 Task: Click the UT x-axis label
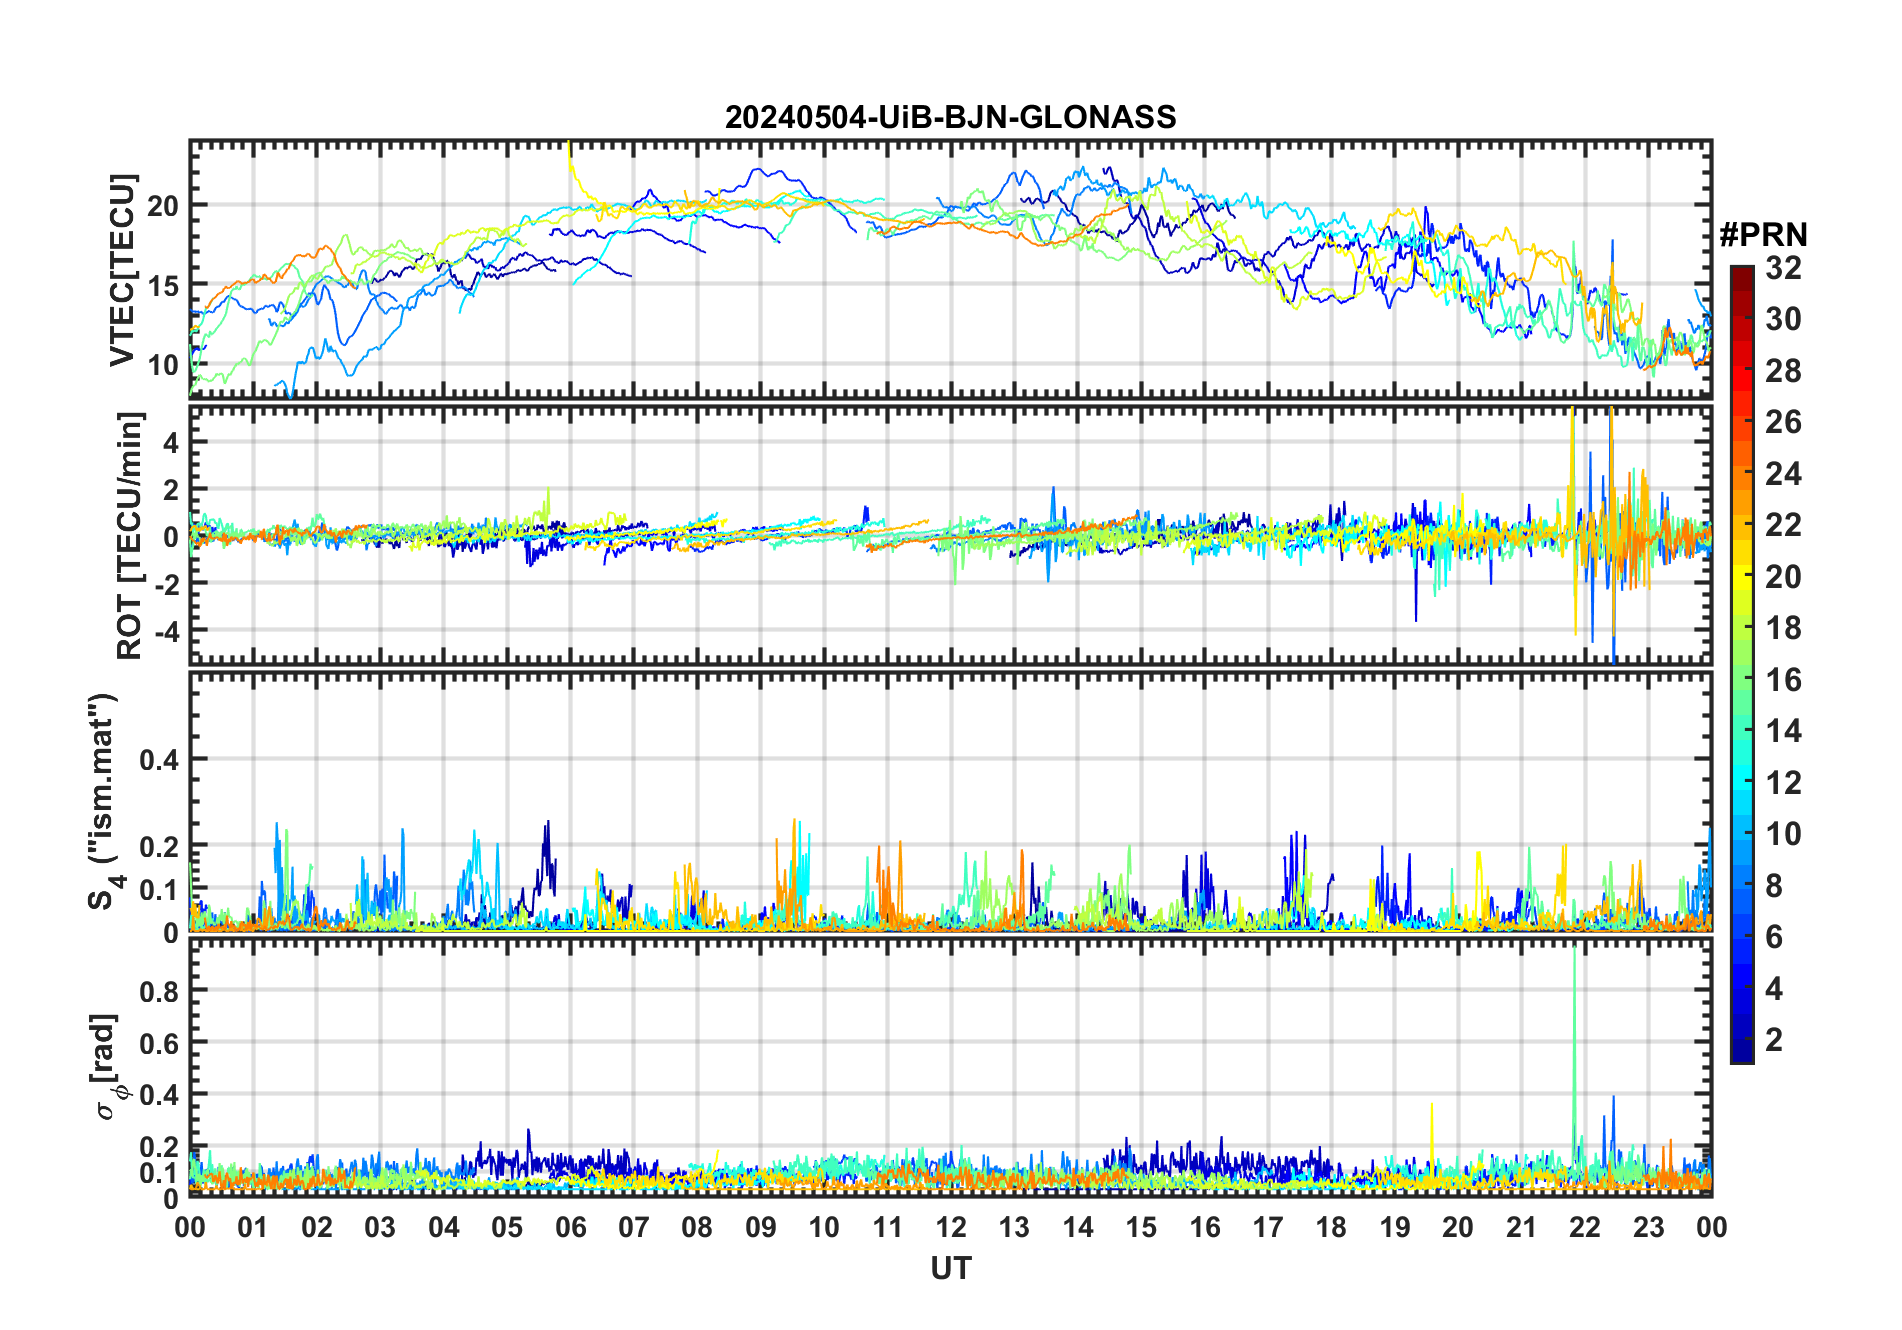pyautogui.click(x=950, y=1269)
